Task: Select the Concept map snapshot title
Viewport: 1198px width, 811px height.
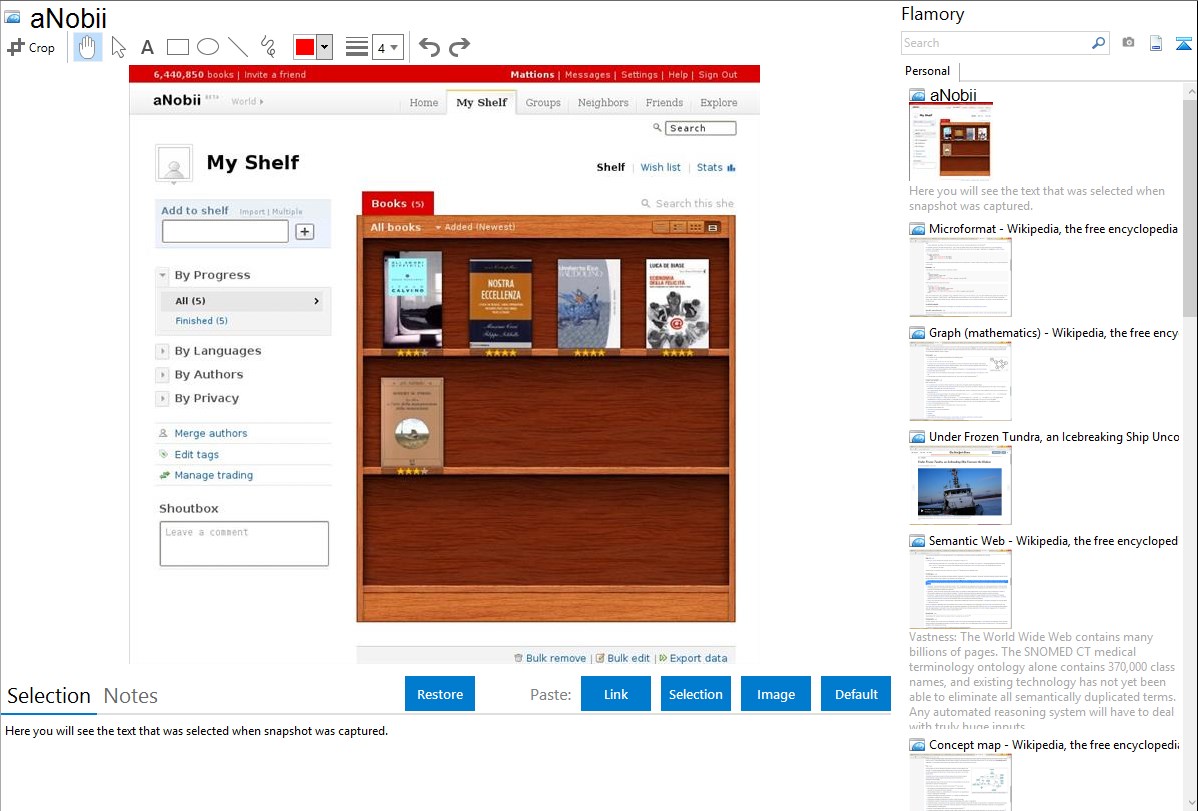Action: pyautogui.click(x=1054, y=744)
